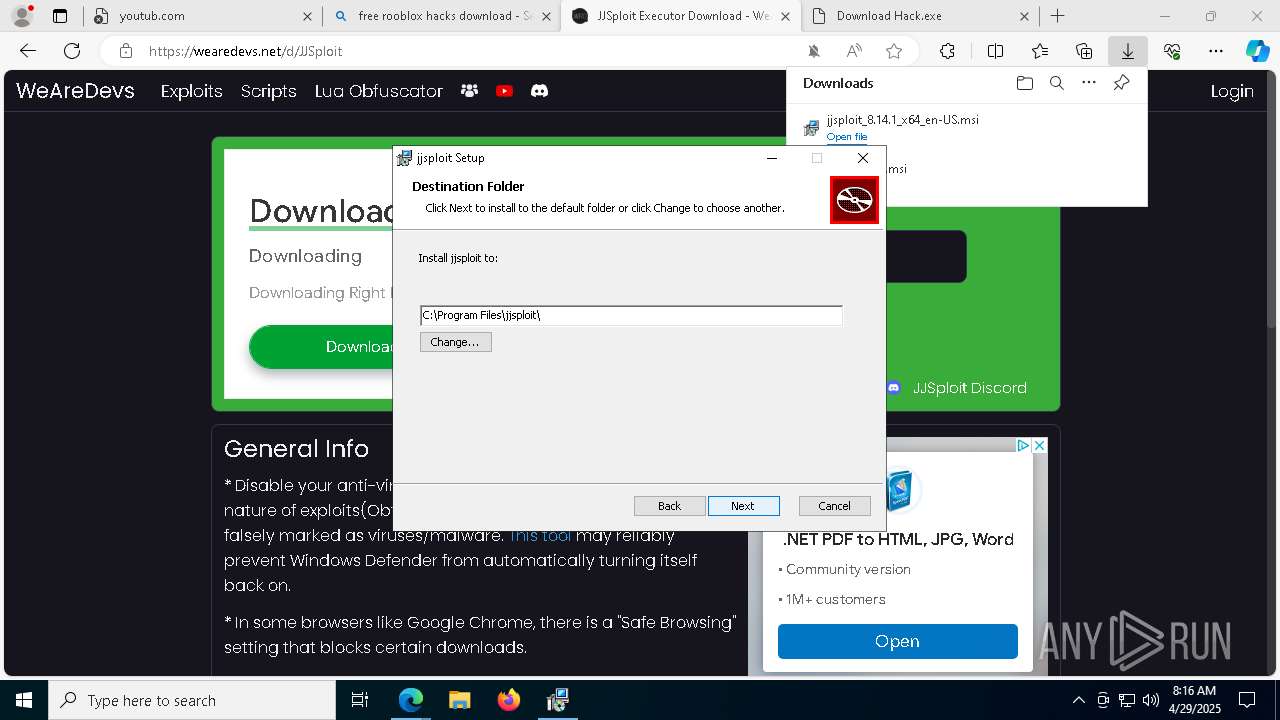Refresh the current page
1280x720 pixels.
point(72,51)
